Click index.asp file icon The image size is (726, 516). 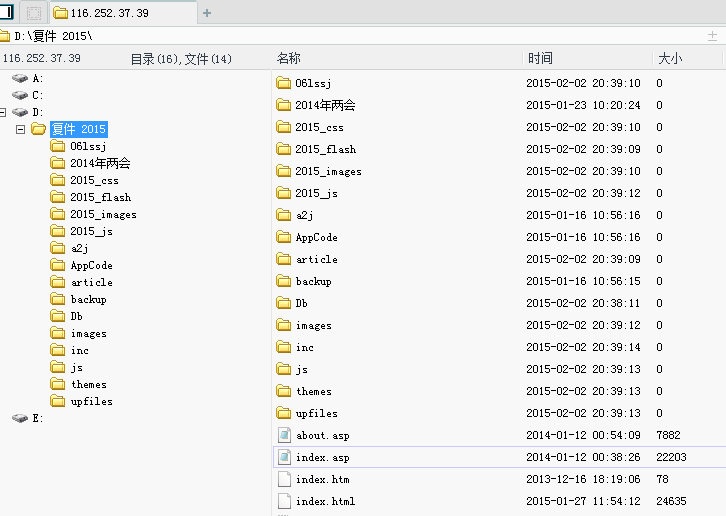(284, 457)
